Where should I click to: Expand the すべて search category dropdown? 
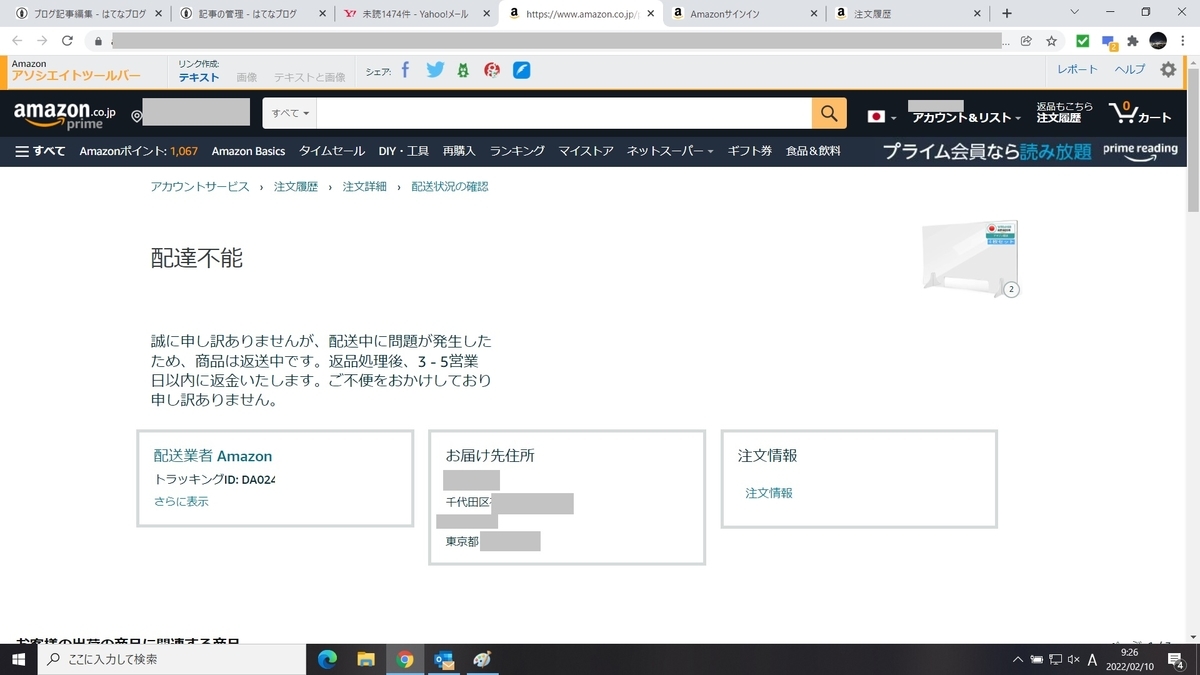point(289,113)
